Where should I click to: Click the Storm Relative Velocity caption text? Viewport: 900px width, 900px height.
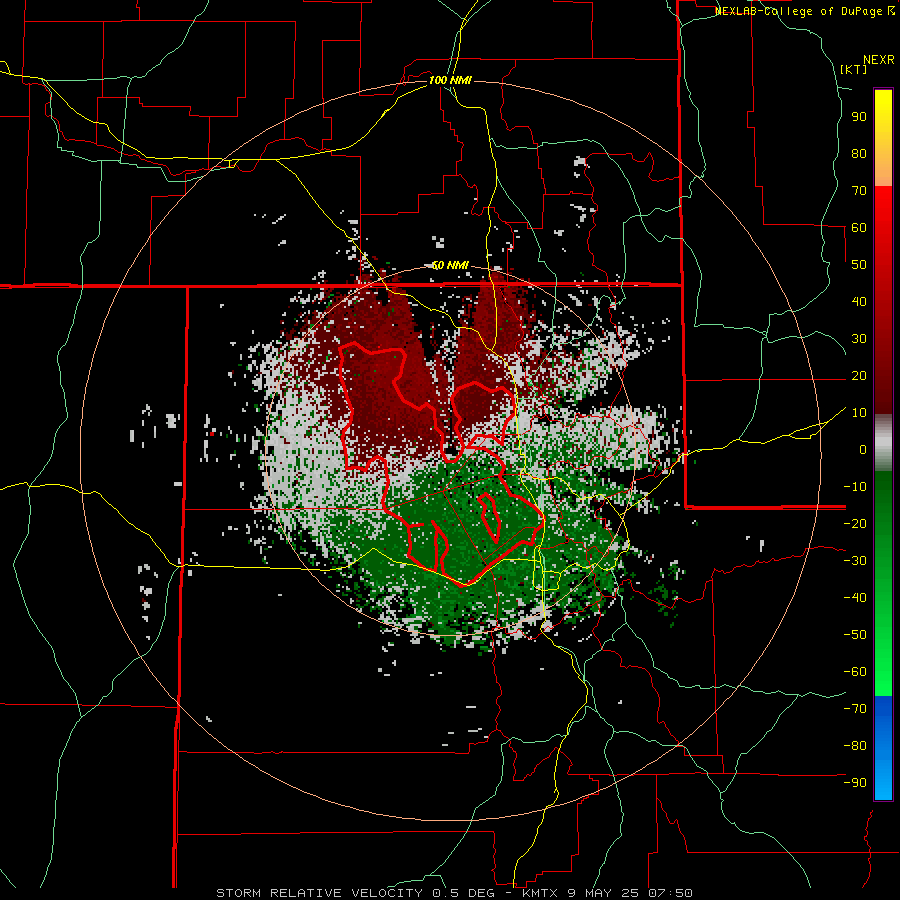[x=319, y=893]
